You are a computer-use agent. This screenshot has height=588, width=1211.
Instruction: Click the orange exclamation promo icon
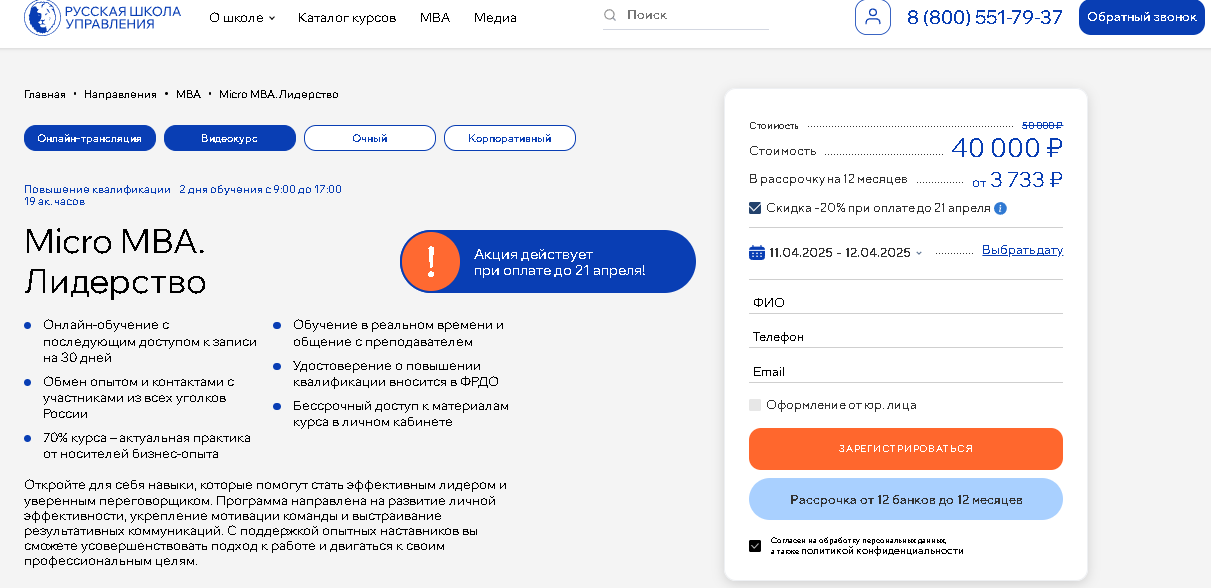tap(431, 261)
